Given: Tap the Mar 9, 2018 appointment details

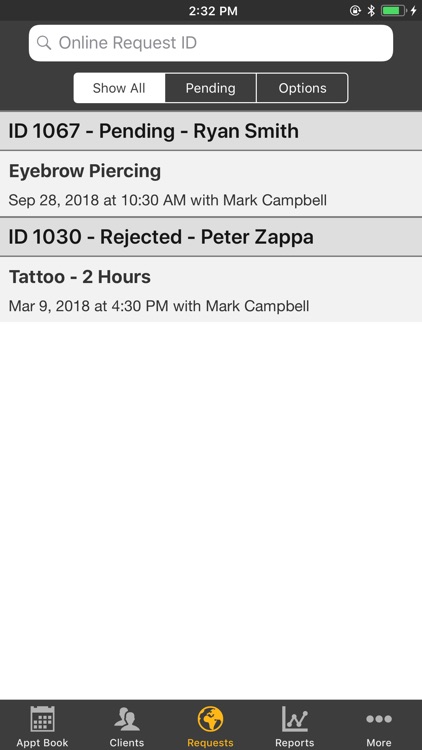Looking at the screenshot, I should [x=159, y=306].
